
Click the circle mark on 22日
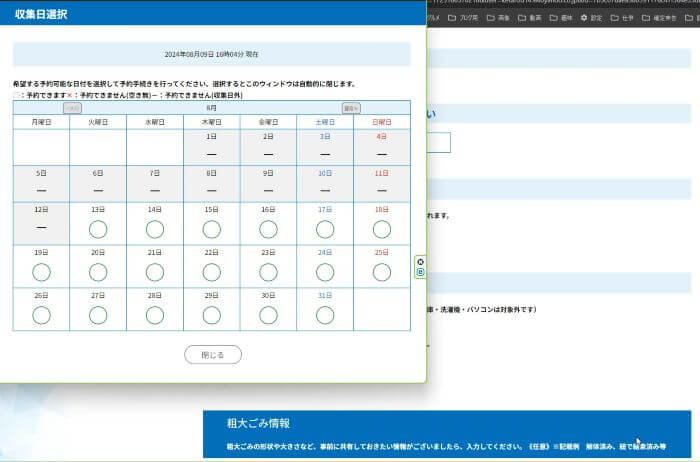point(212,272)
